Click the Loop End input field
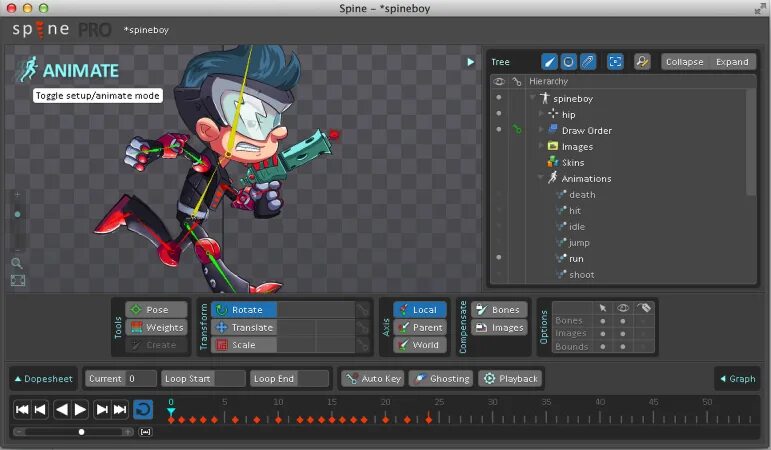771x450 pixels. click(313, 379)
